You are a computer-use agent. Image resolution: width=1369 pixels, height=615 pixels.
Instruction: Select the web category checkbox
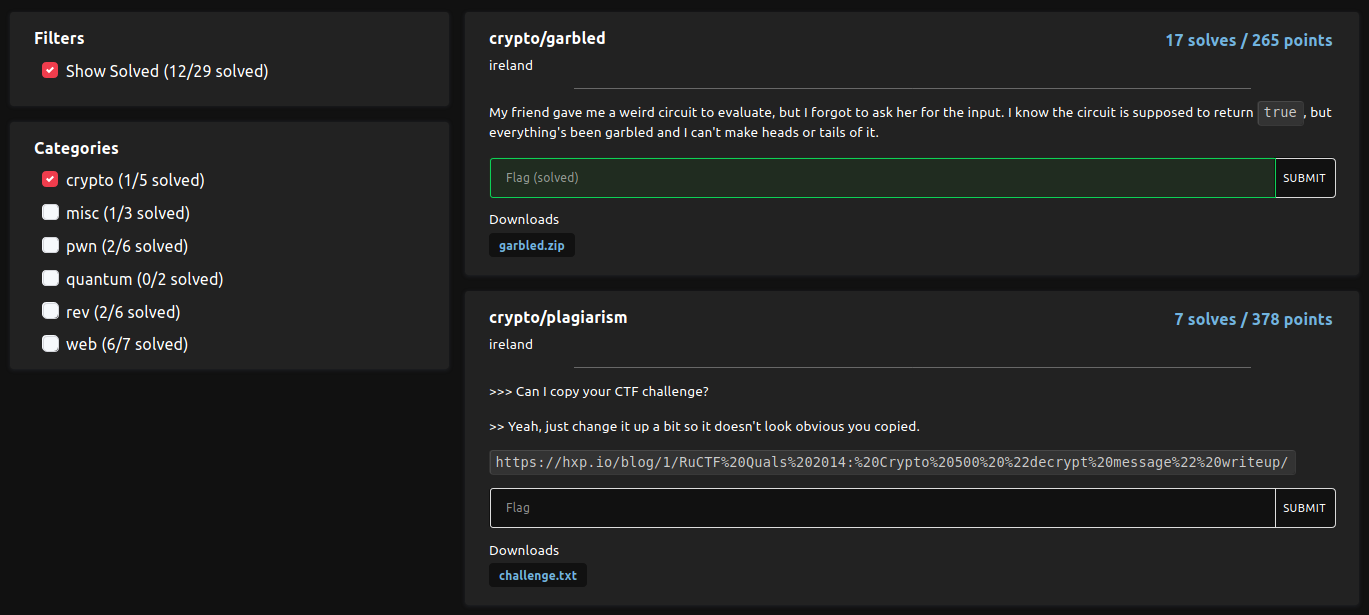click(x=50, y=344)
